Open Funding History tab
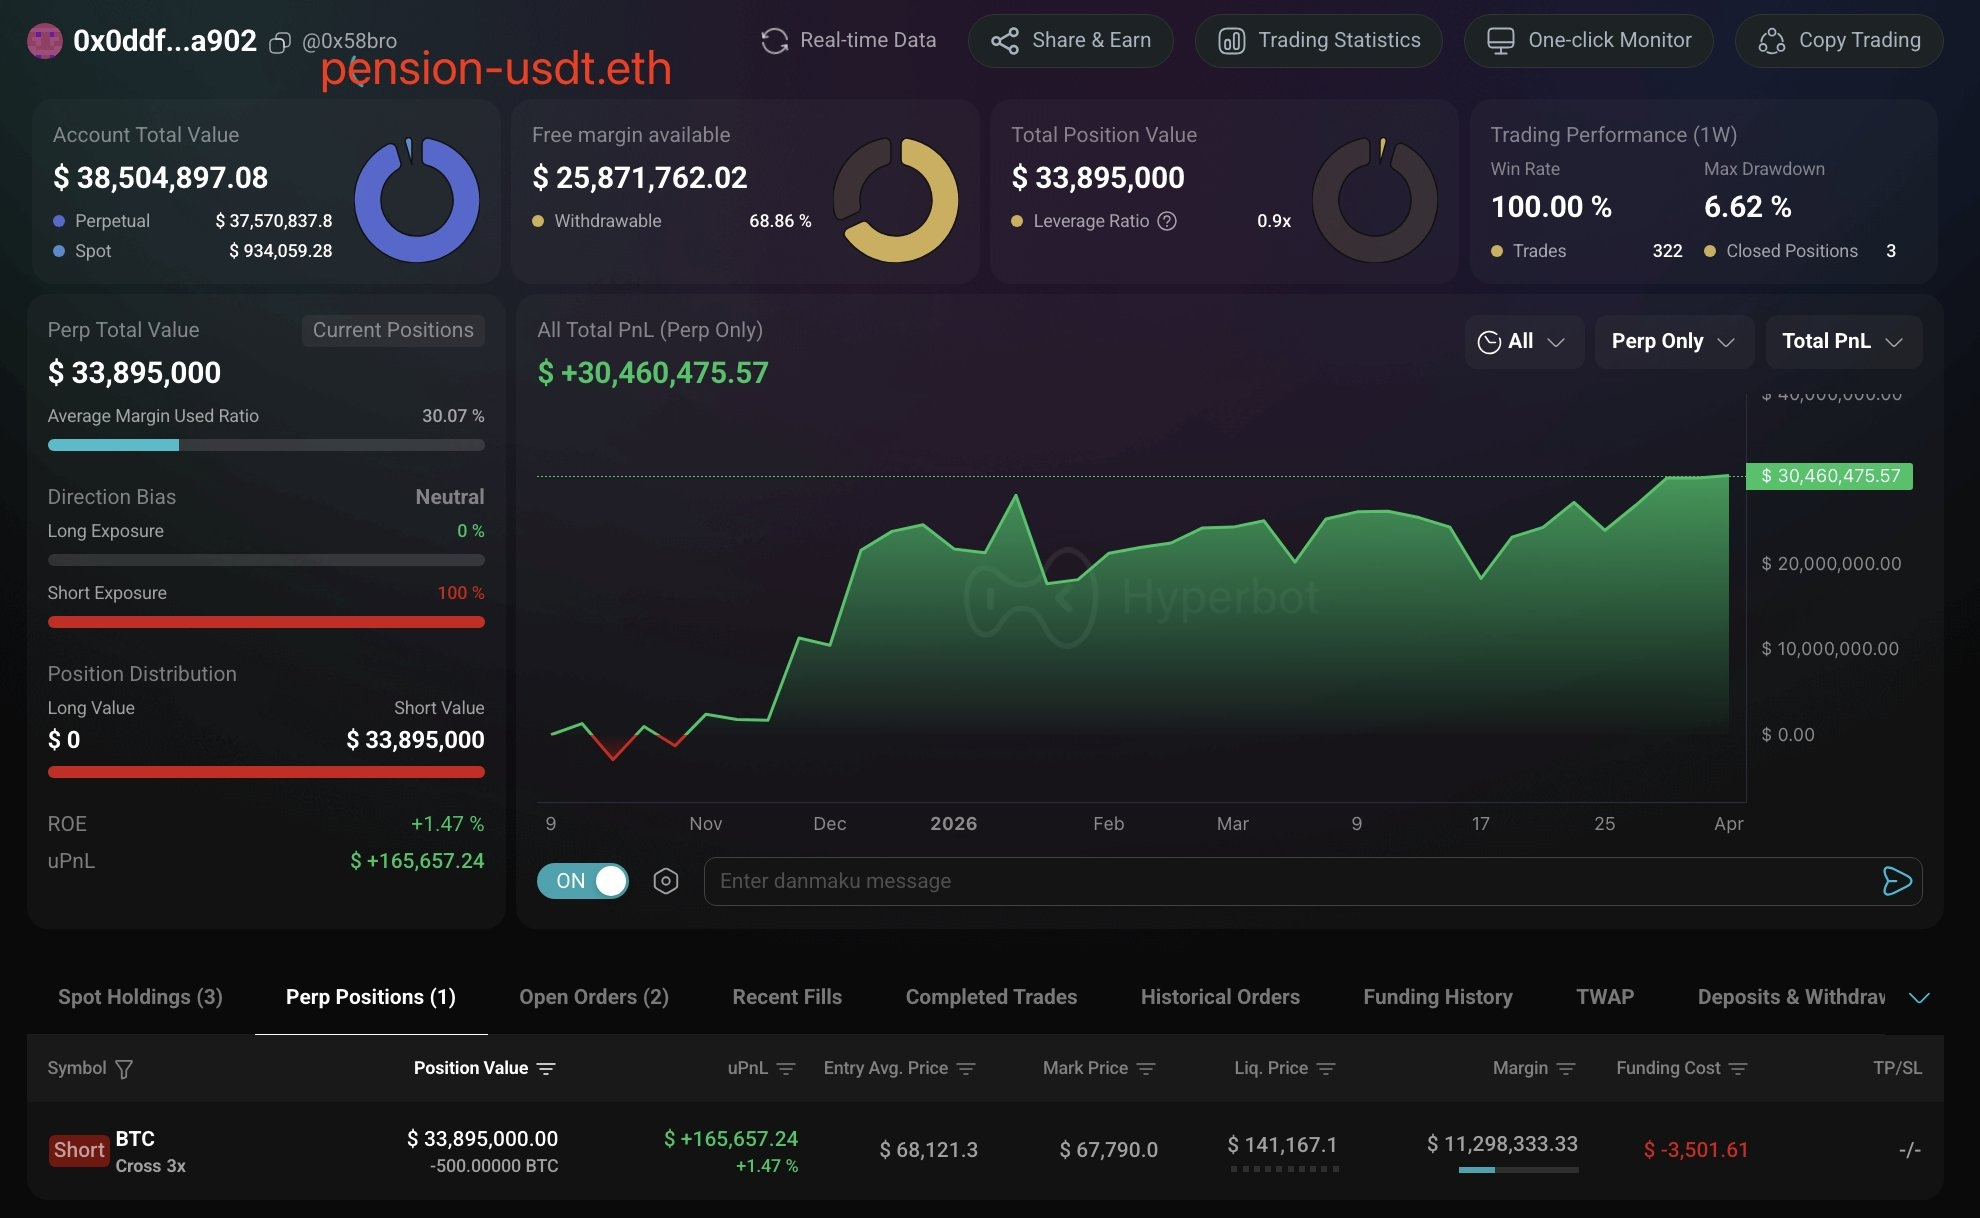 click(1437, 997)
